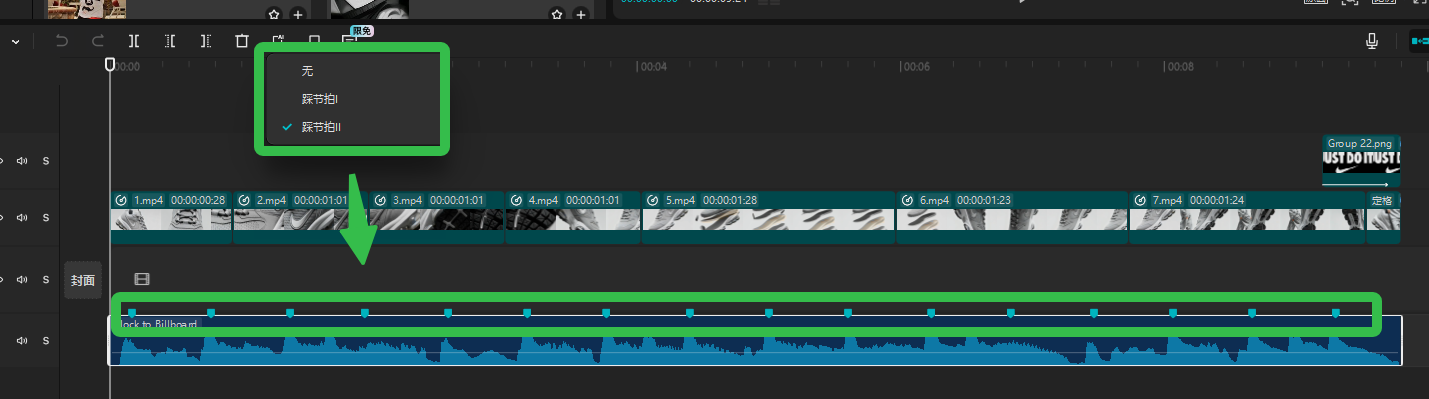1429x399 pixels.
Task: Click speed icon on 6.mp4 clip
Action: pos(908,200)
